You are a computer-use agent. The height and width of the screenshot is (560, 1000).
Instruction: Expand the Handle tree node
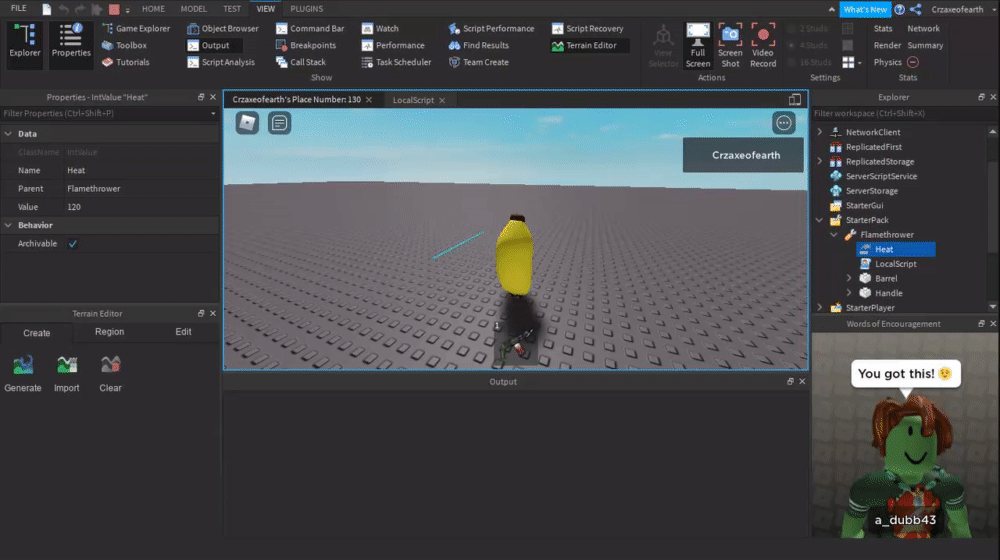coord(849,293)
